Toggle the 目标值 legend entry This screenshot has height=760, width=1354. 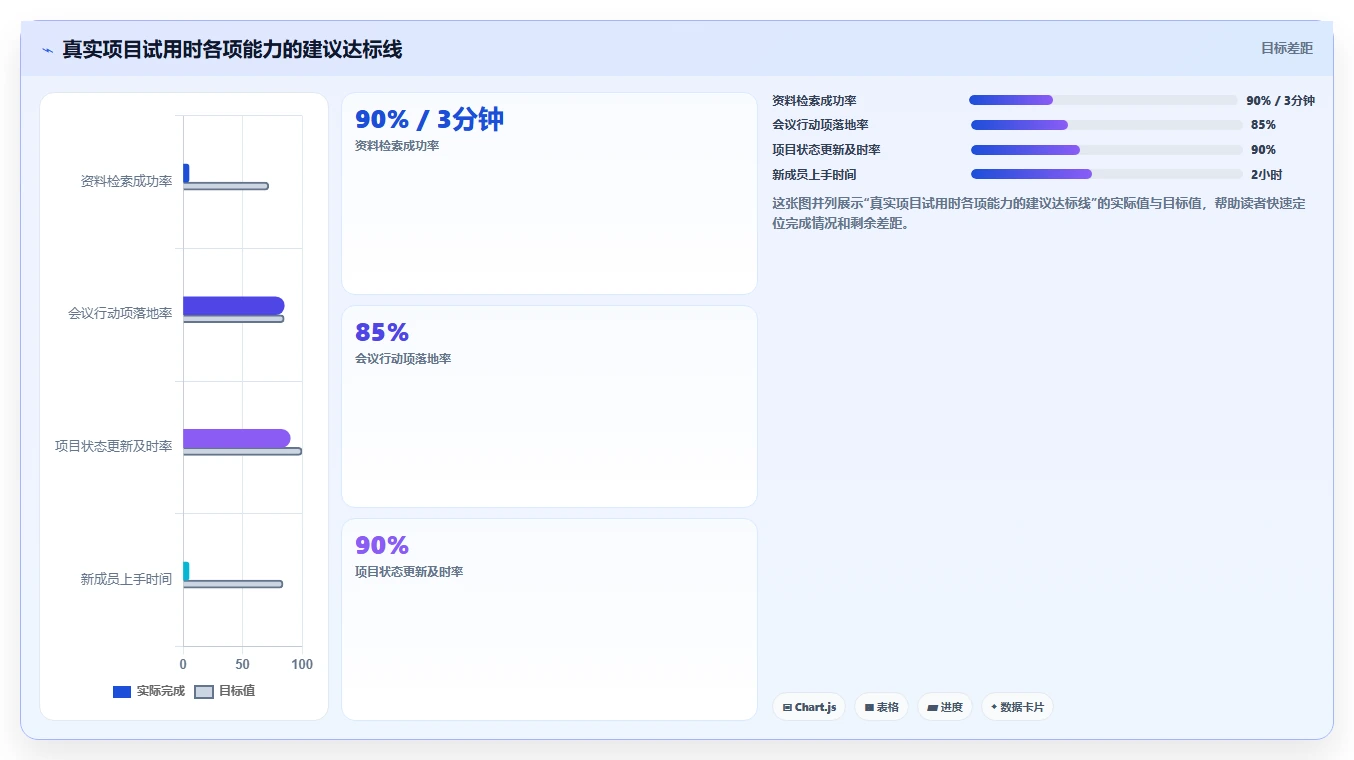[x=224, y=691]
